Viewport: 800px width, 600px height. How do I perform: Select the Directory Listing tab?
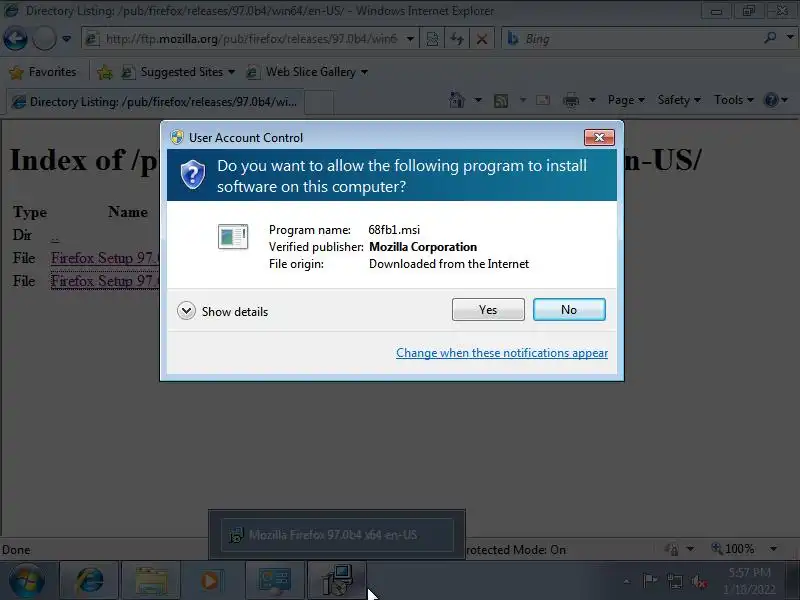point(155,102)
